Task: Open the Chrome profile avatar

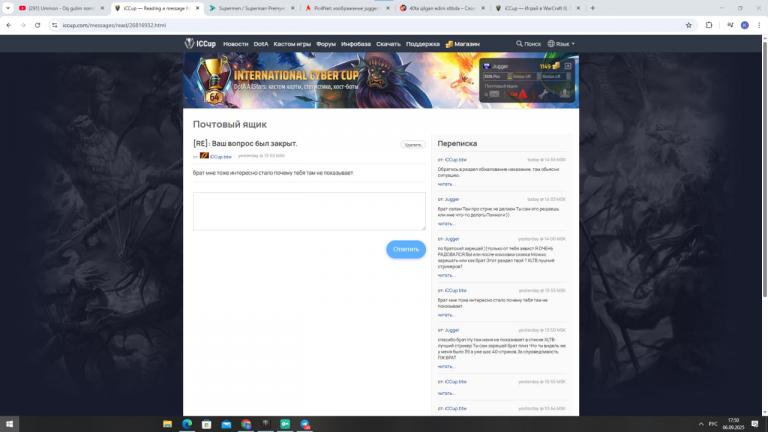Action: pyautogui.click(x=744, y=25)
